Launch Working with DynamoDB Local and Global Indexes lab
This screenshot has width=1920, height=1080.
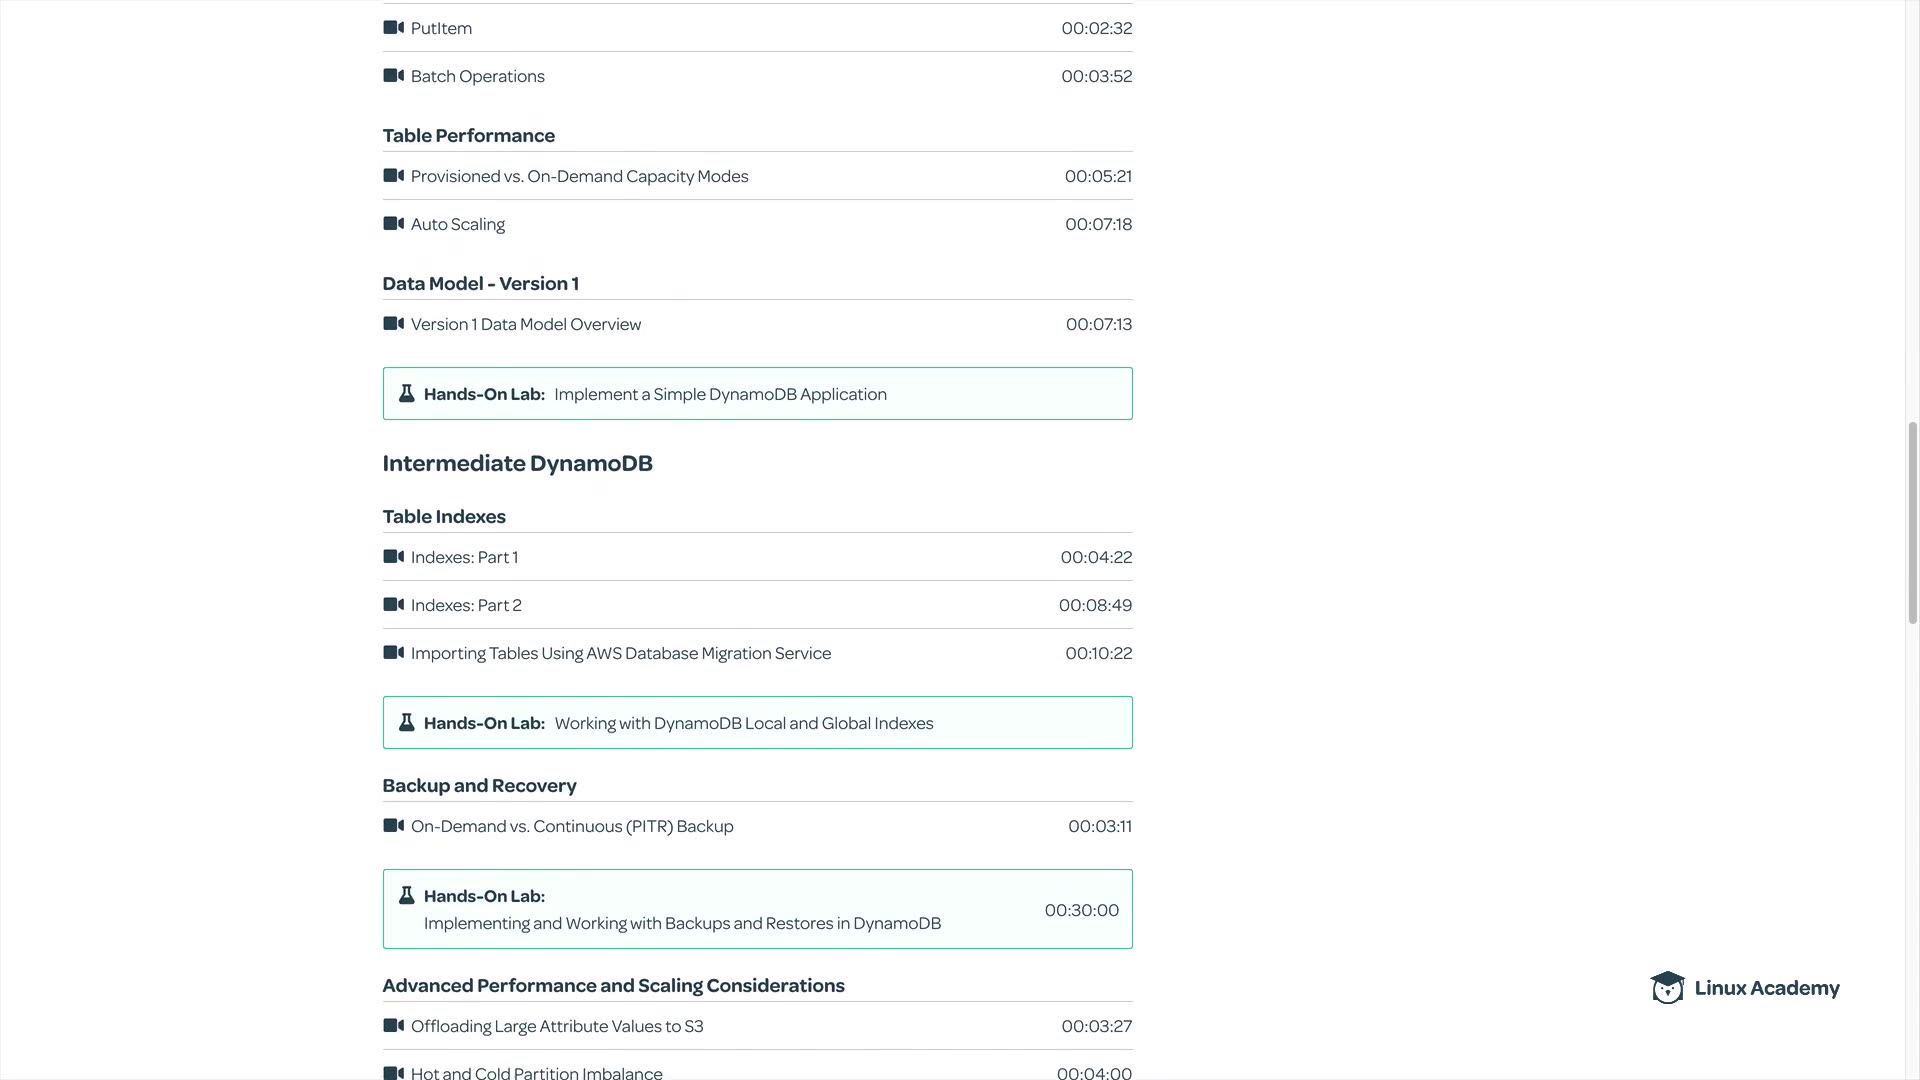[743, 724]
